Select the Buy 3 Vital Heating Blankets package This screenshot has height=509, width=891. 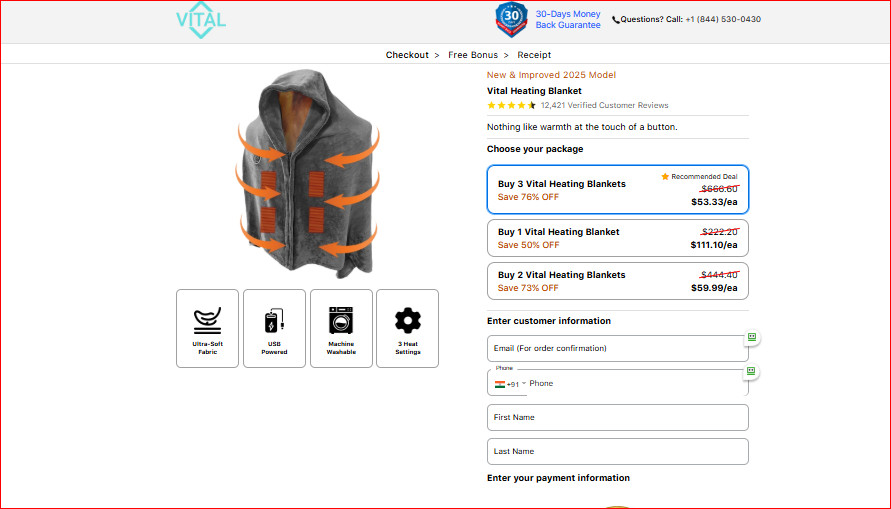617,190
